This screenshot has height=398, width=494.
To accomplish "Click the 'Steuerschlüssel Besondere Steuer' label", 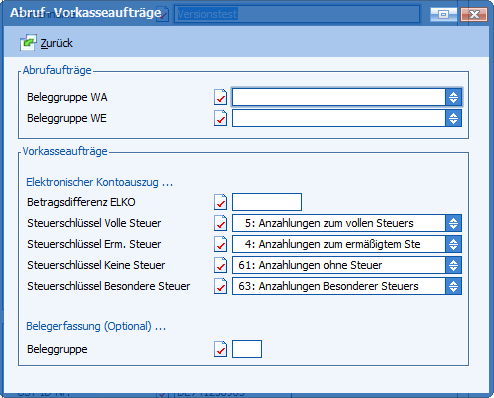I will (x=109, y=286).
